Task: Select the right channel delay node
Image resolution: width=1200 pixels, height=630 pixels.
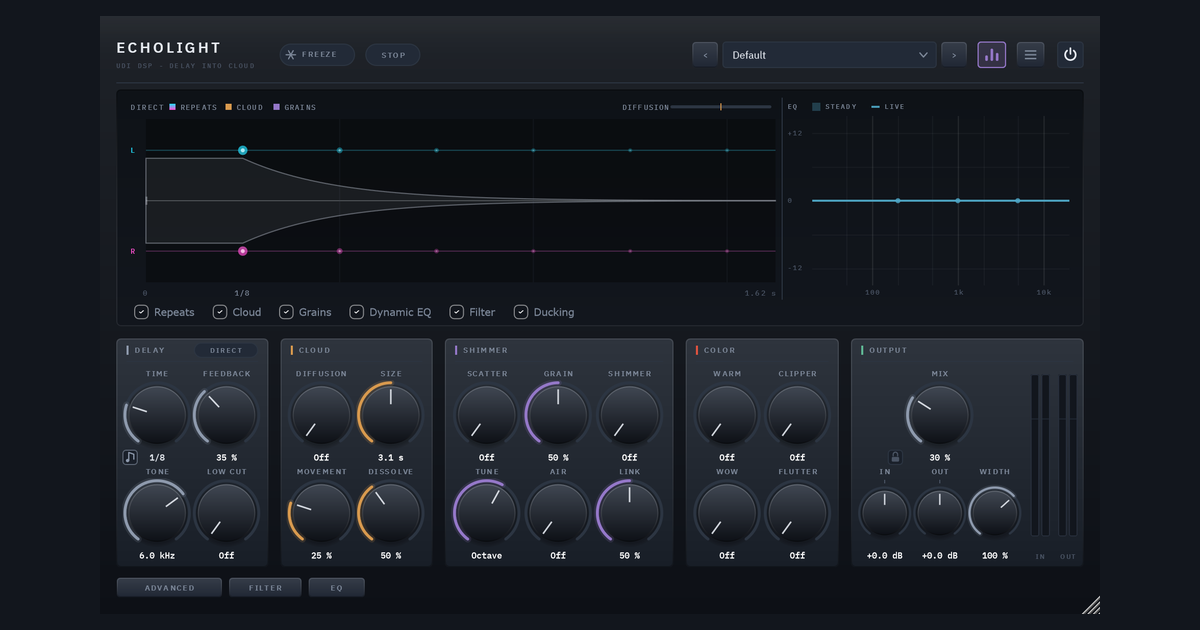Action: [242, 251]
